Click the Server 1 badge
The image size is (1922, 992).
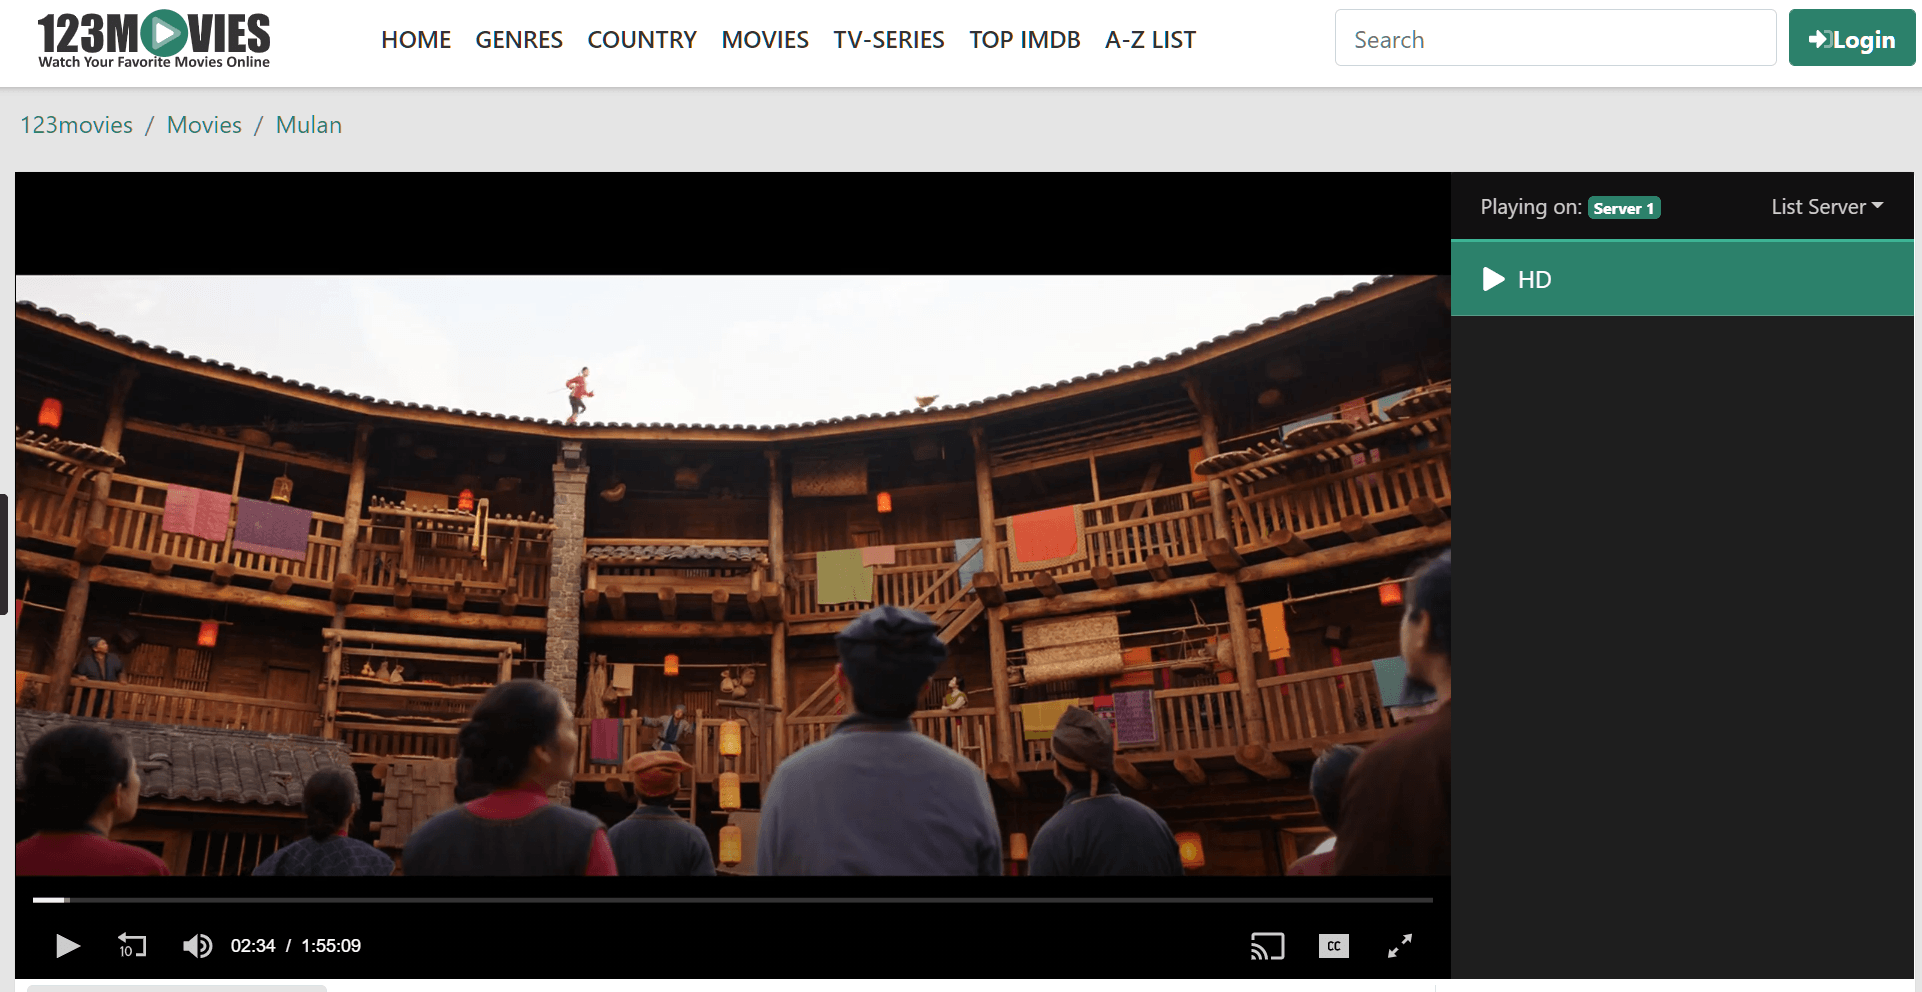coord(1624,208)
